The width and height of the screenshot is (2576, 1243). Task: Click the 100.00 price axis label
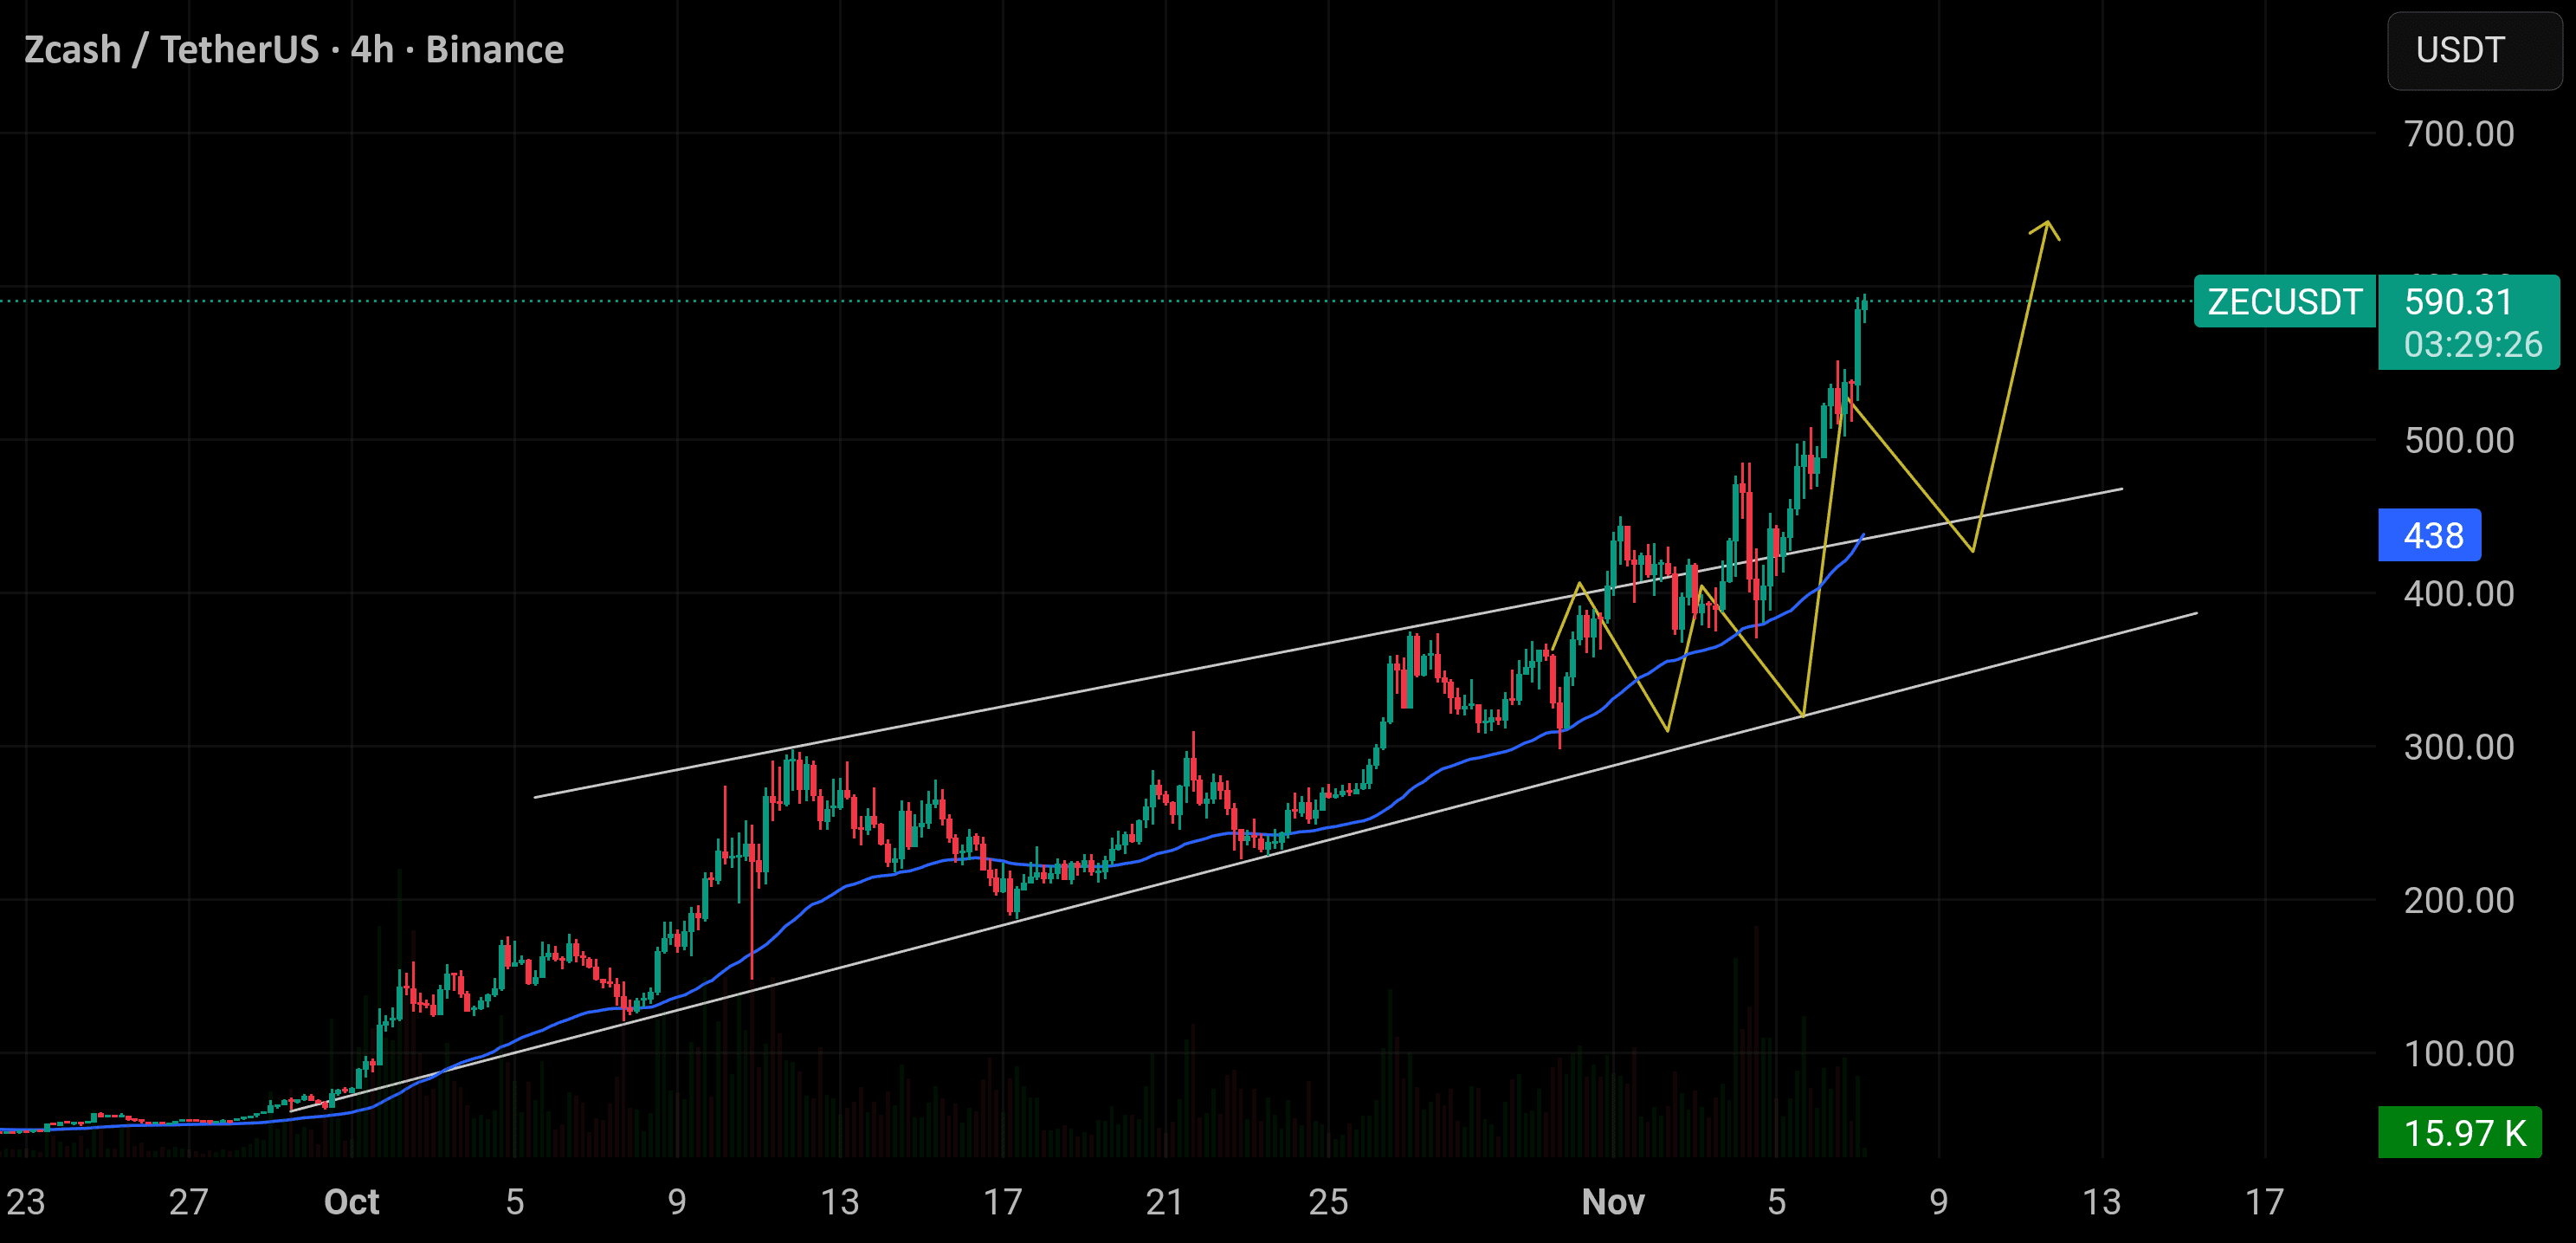[2458, 1053]
